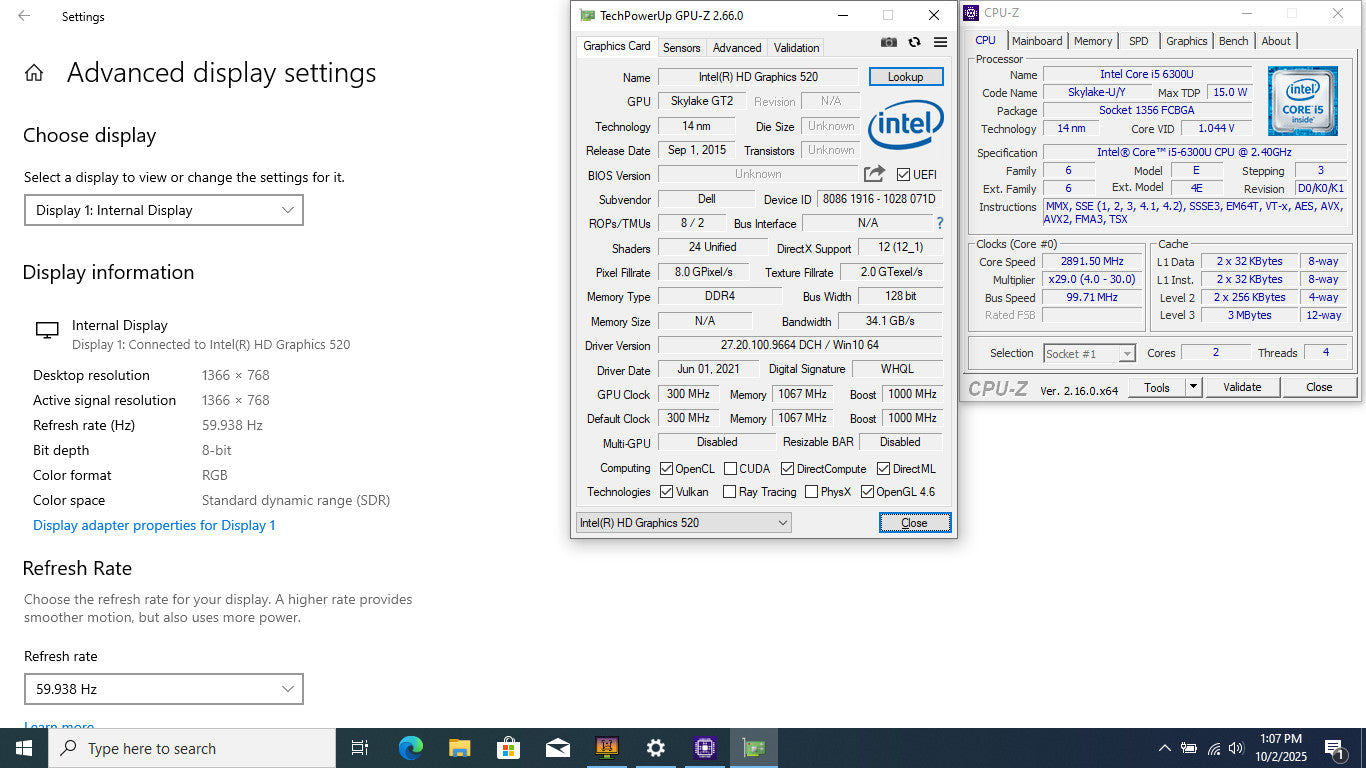Screen dimensions: 1366x768
Task: Click the BIOS export share icon
Action: (x=874, y=174)
